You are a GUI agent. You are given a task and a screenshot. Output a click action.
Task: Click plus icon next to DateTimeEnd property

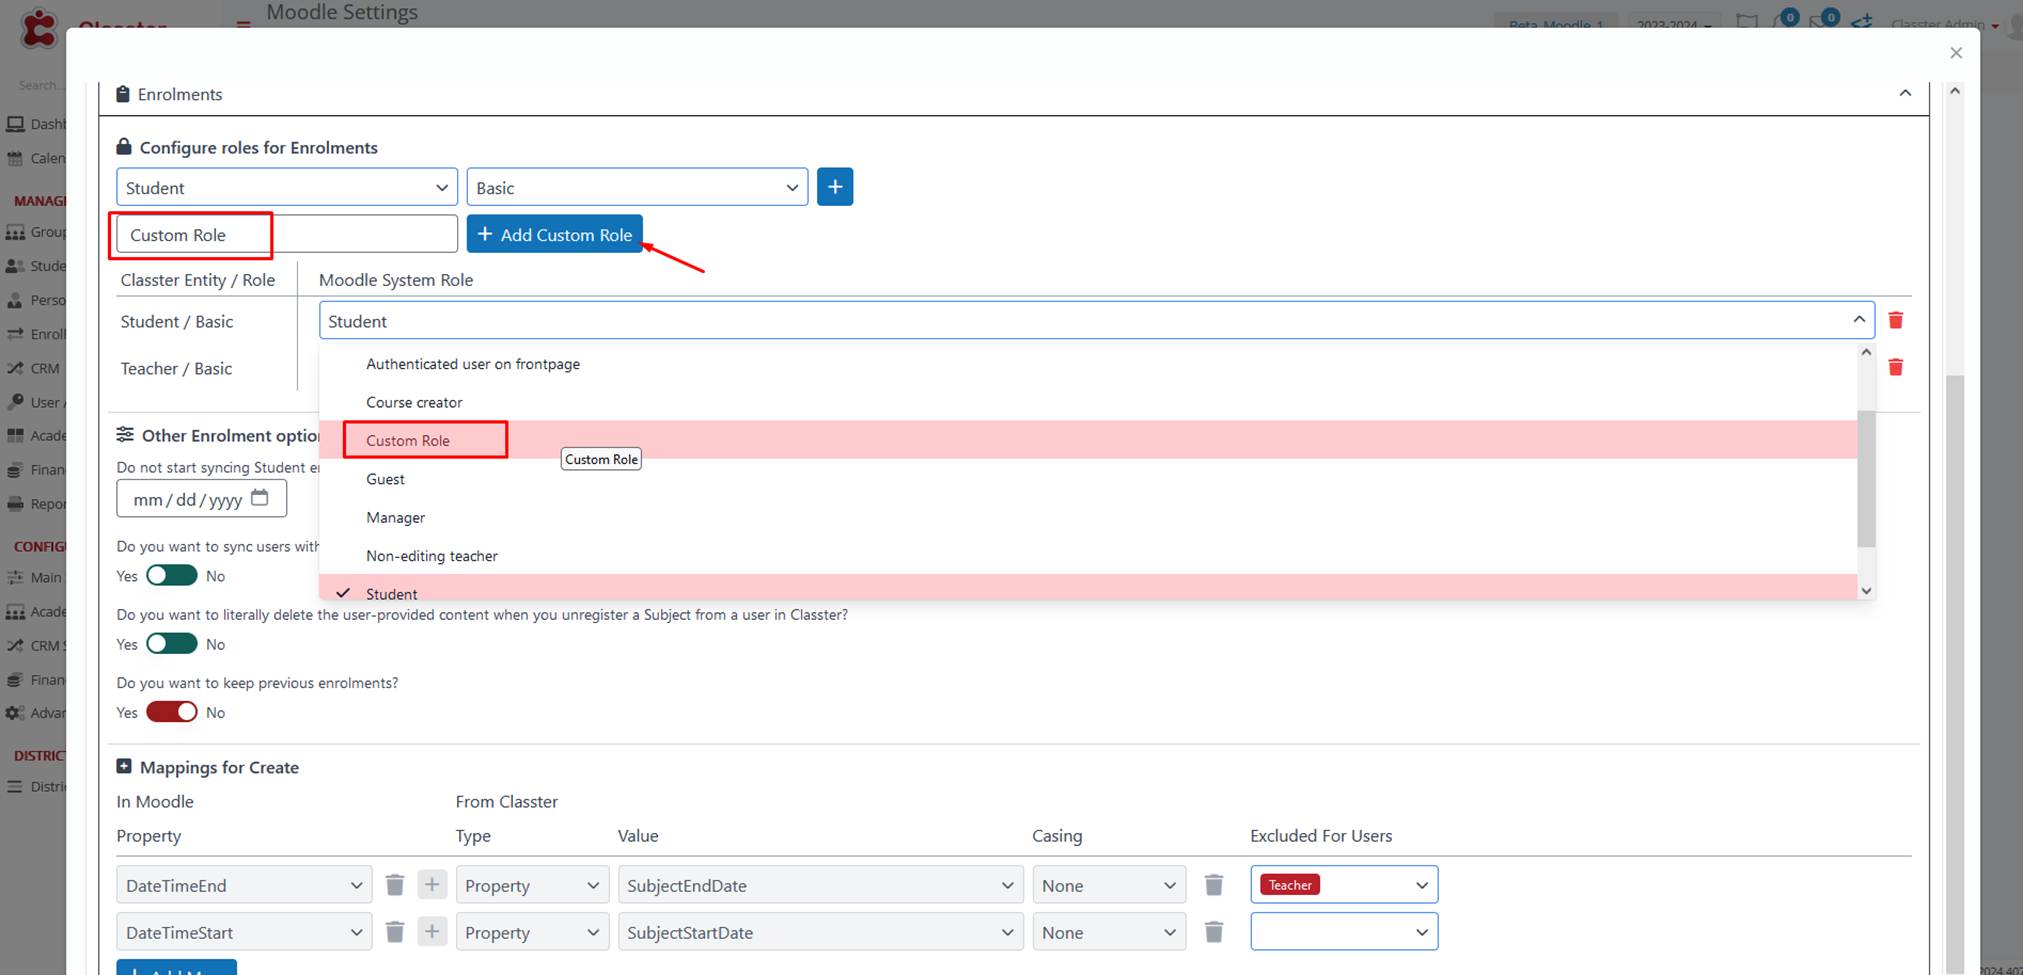(432, 885)
